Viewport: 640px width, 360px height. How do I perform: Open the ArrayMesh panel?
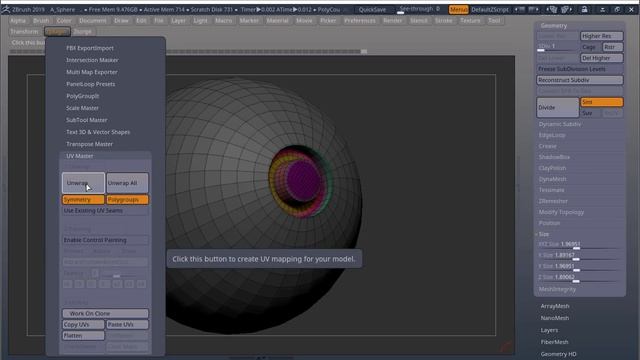[x=555, y=306]
